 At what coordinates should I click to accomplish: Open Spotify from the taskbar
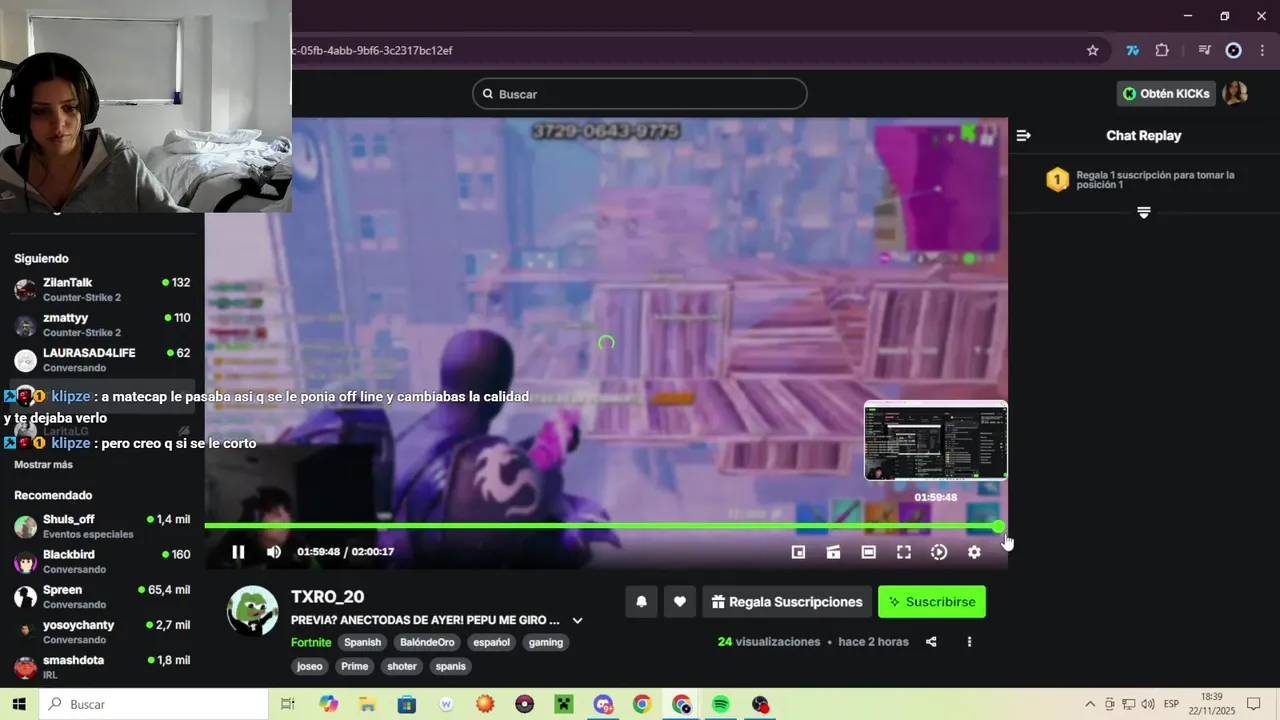pyautogui.click(x=721, y=704)
